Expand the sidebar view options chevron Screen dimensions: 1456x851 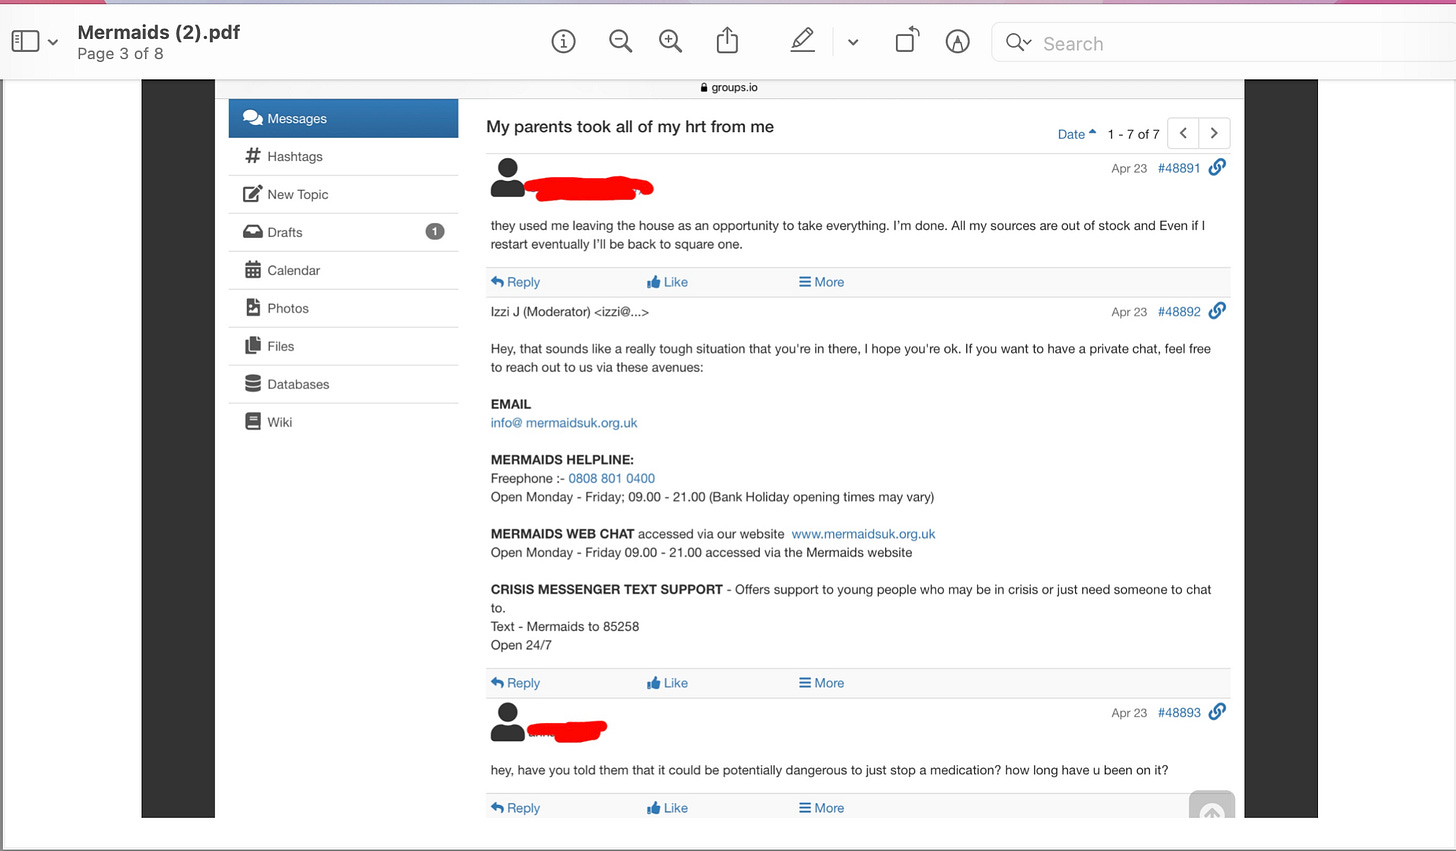tap(53, 42)
